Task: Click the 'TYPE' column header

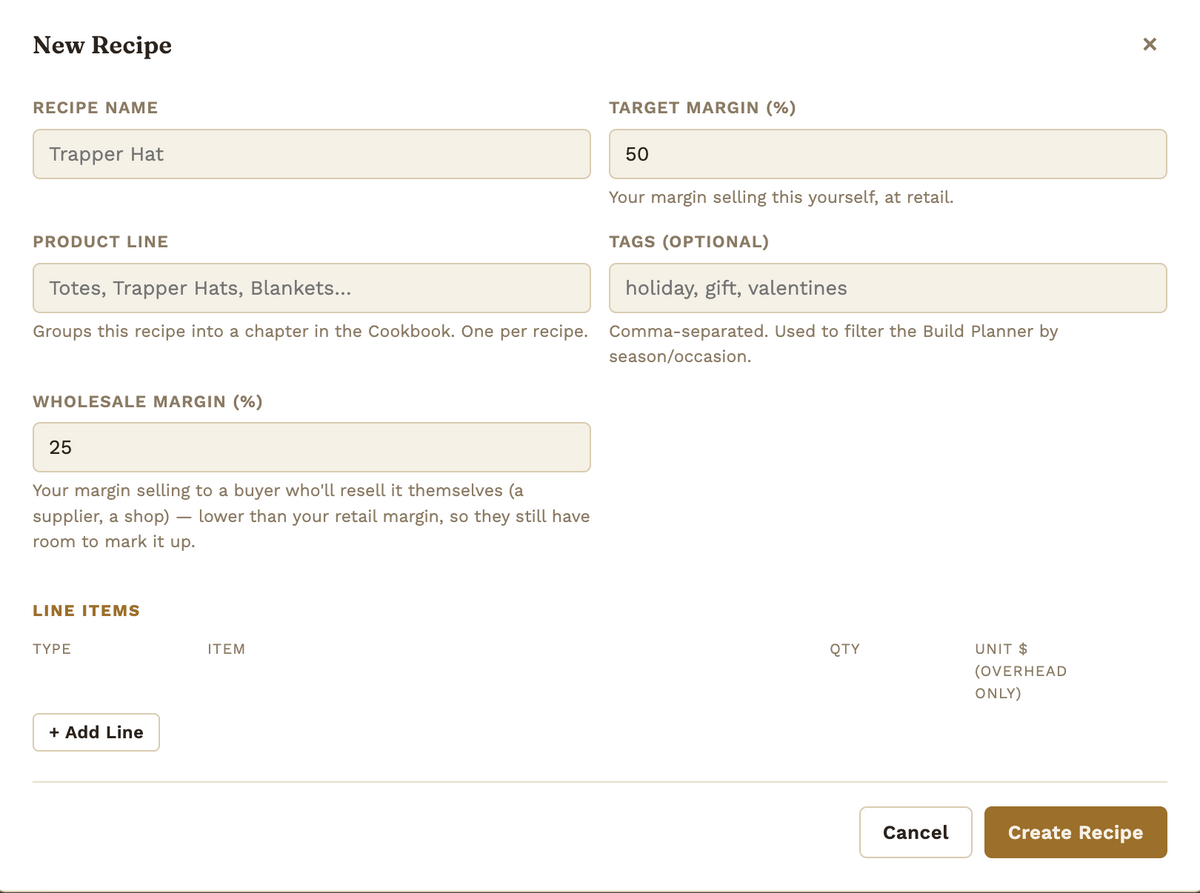Action: 52,649
